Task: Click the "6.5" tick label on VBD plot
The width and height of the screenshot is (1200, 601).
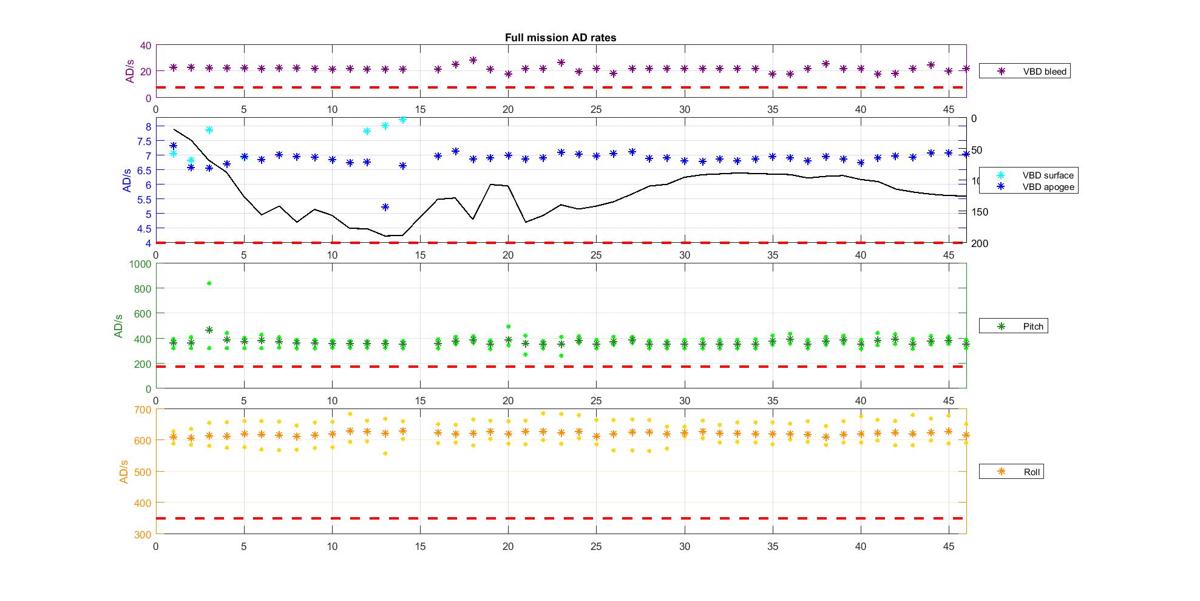Action: coord(144,170)
